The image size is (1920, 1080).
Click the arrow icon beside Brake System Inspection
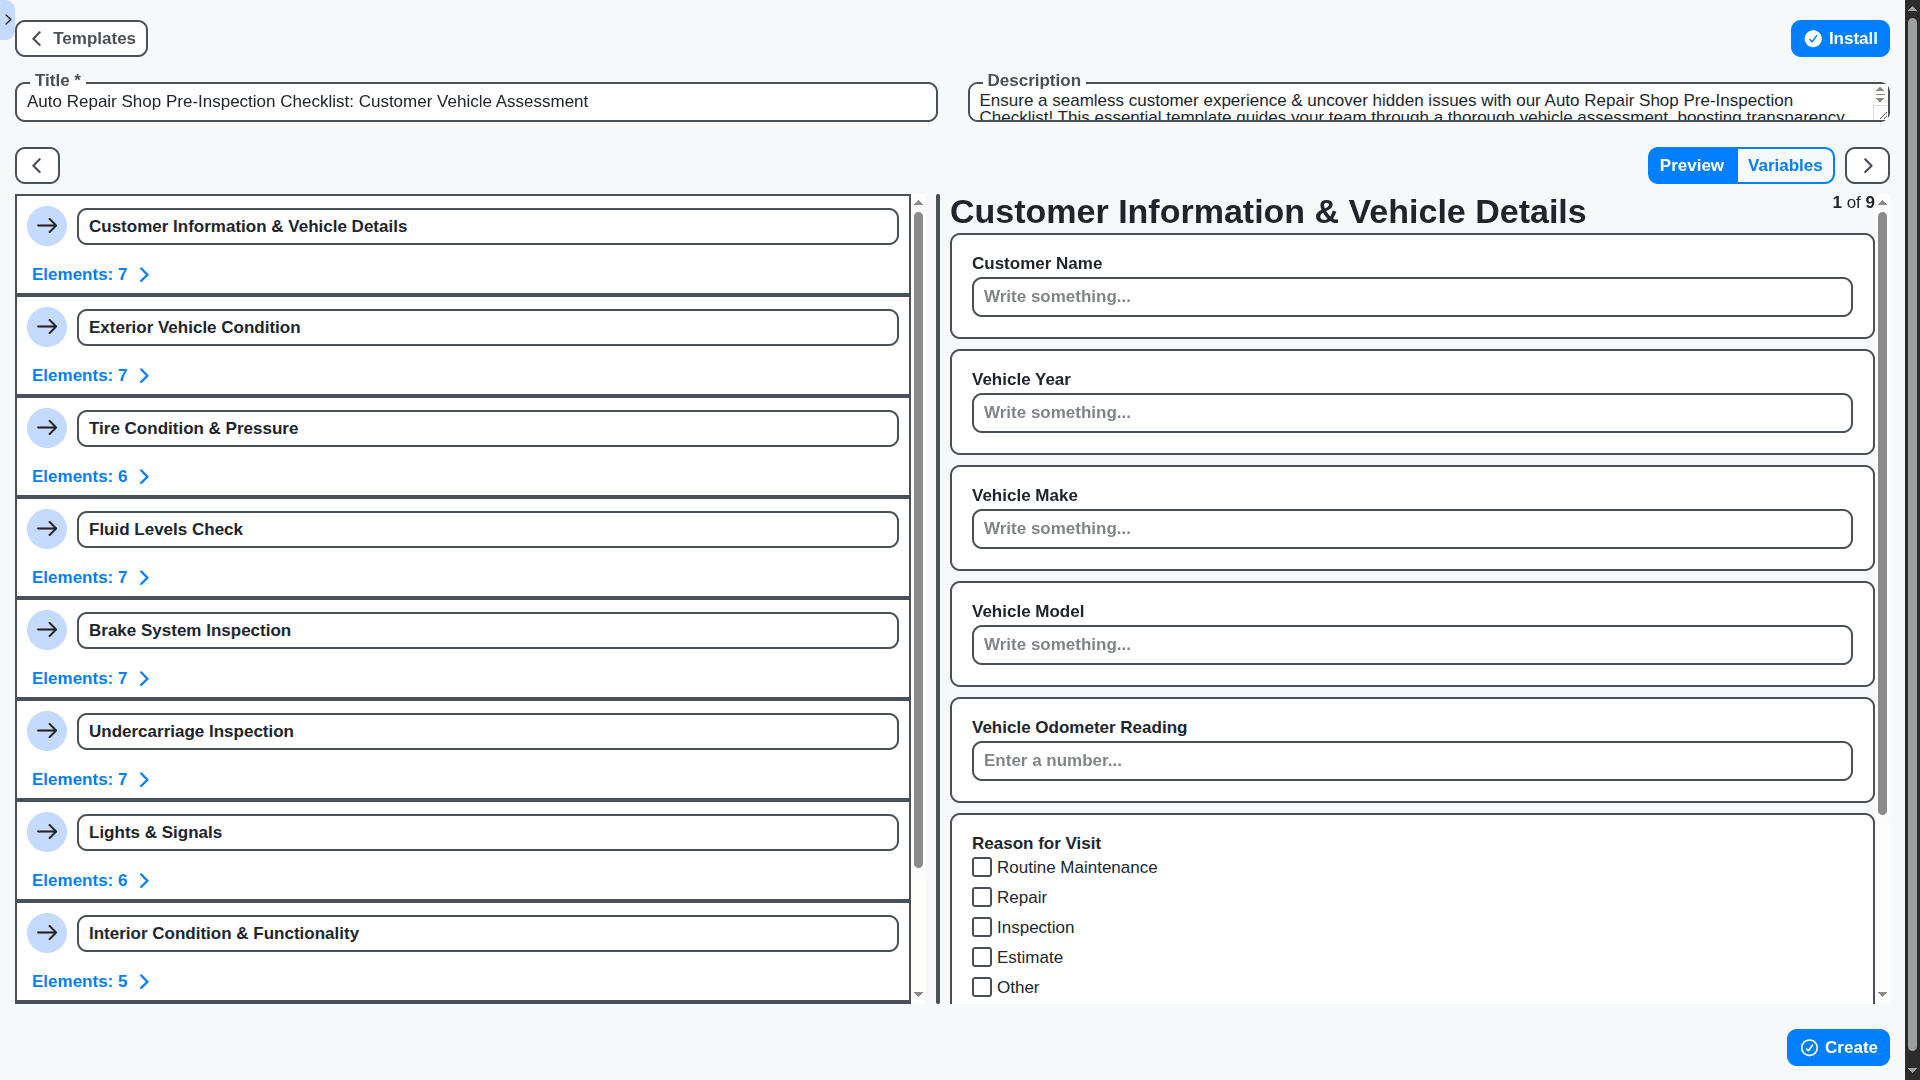47,630
